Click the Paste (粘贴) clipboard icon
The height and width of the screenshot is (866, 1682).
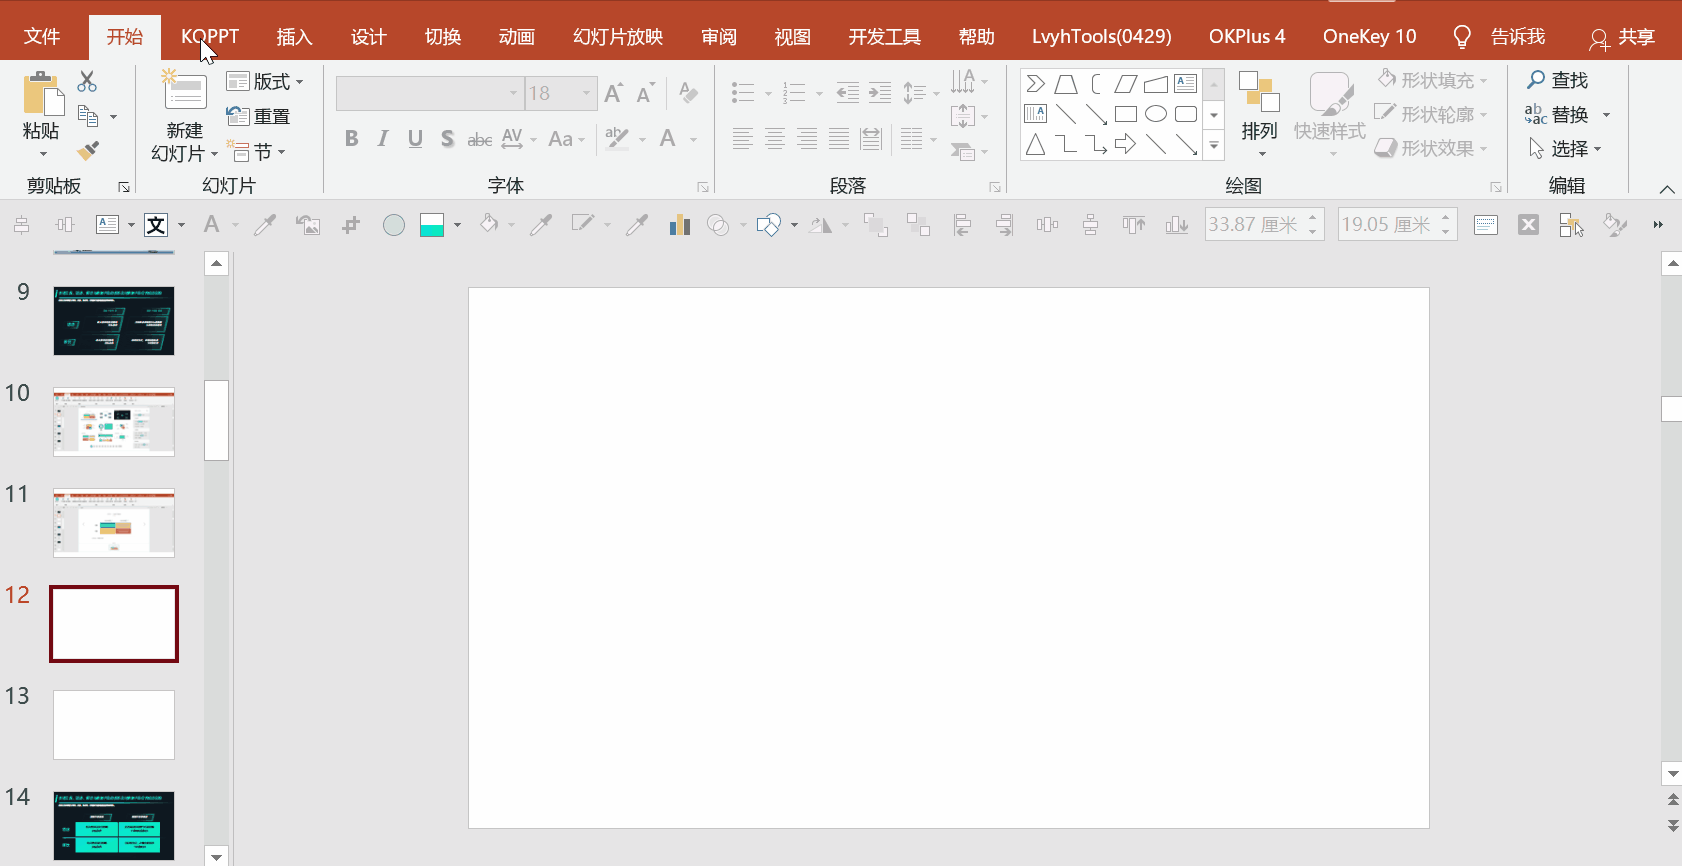42,93
